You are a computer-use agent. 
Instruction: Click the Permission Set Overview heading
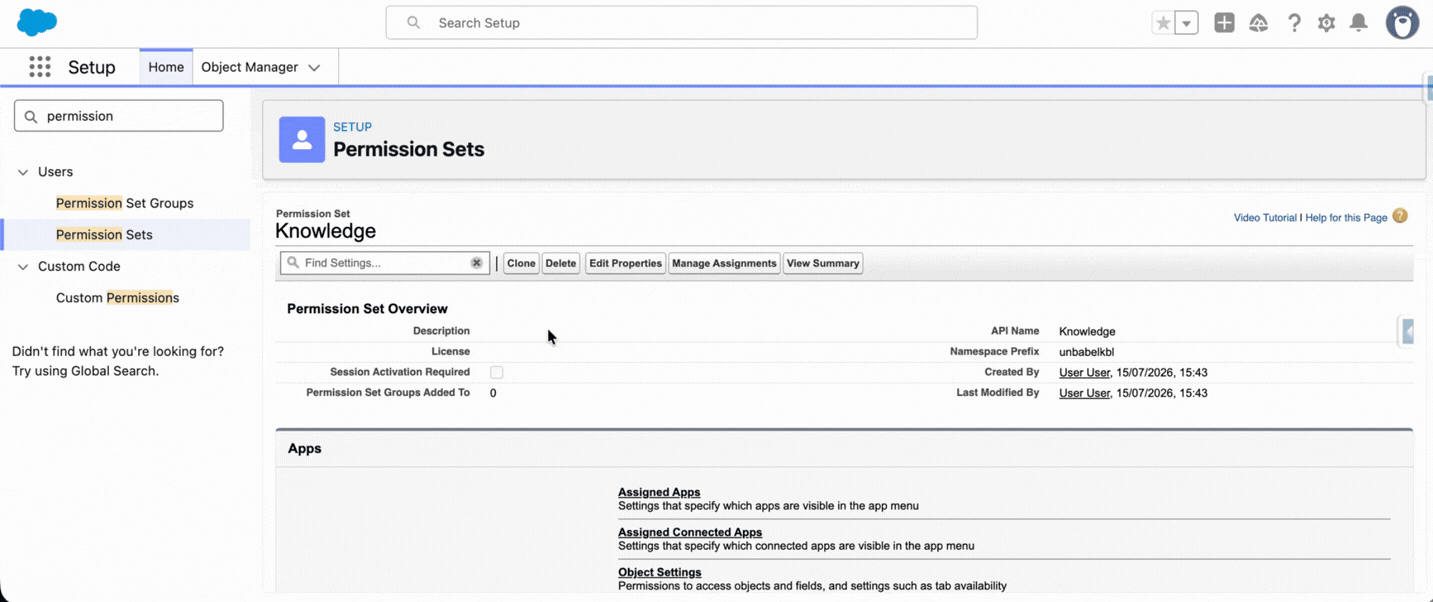pyautogui.click(x=367, y=309)
